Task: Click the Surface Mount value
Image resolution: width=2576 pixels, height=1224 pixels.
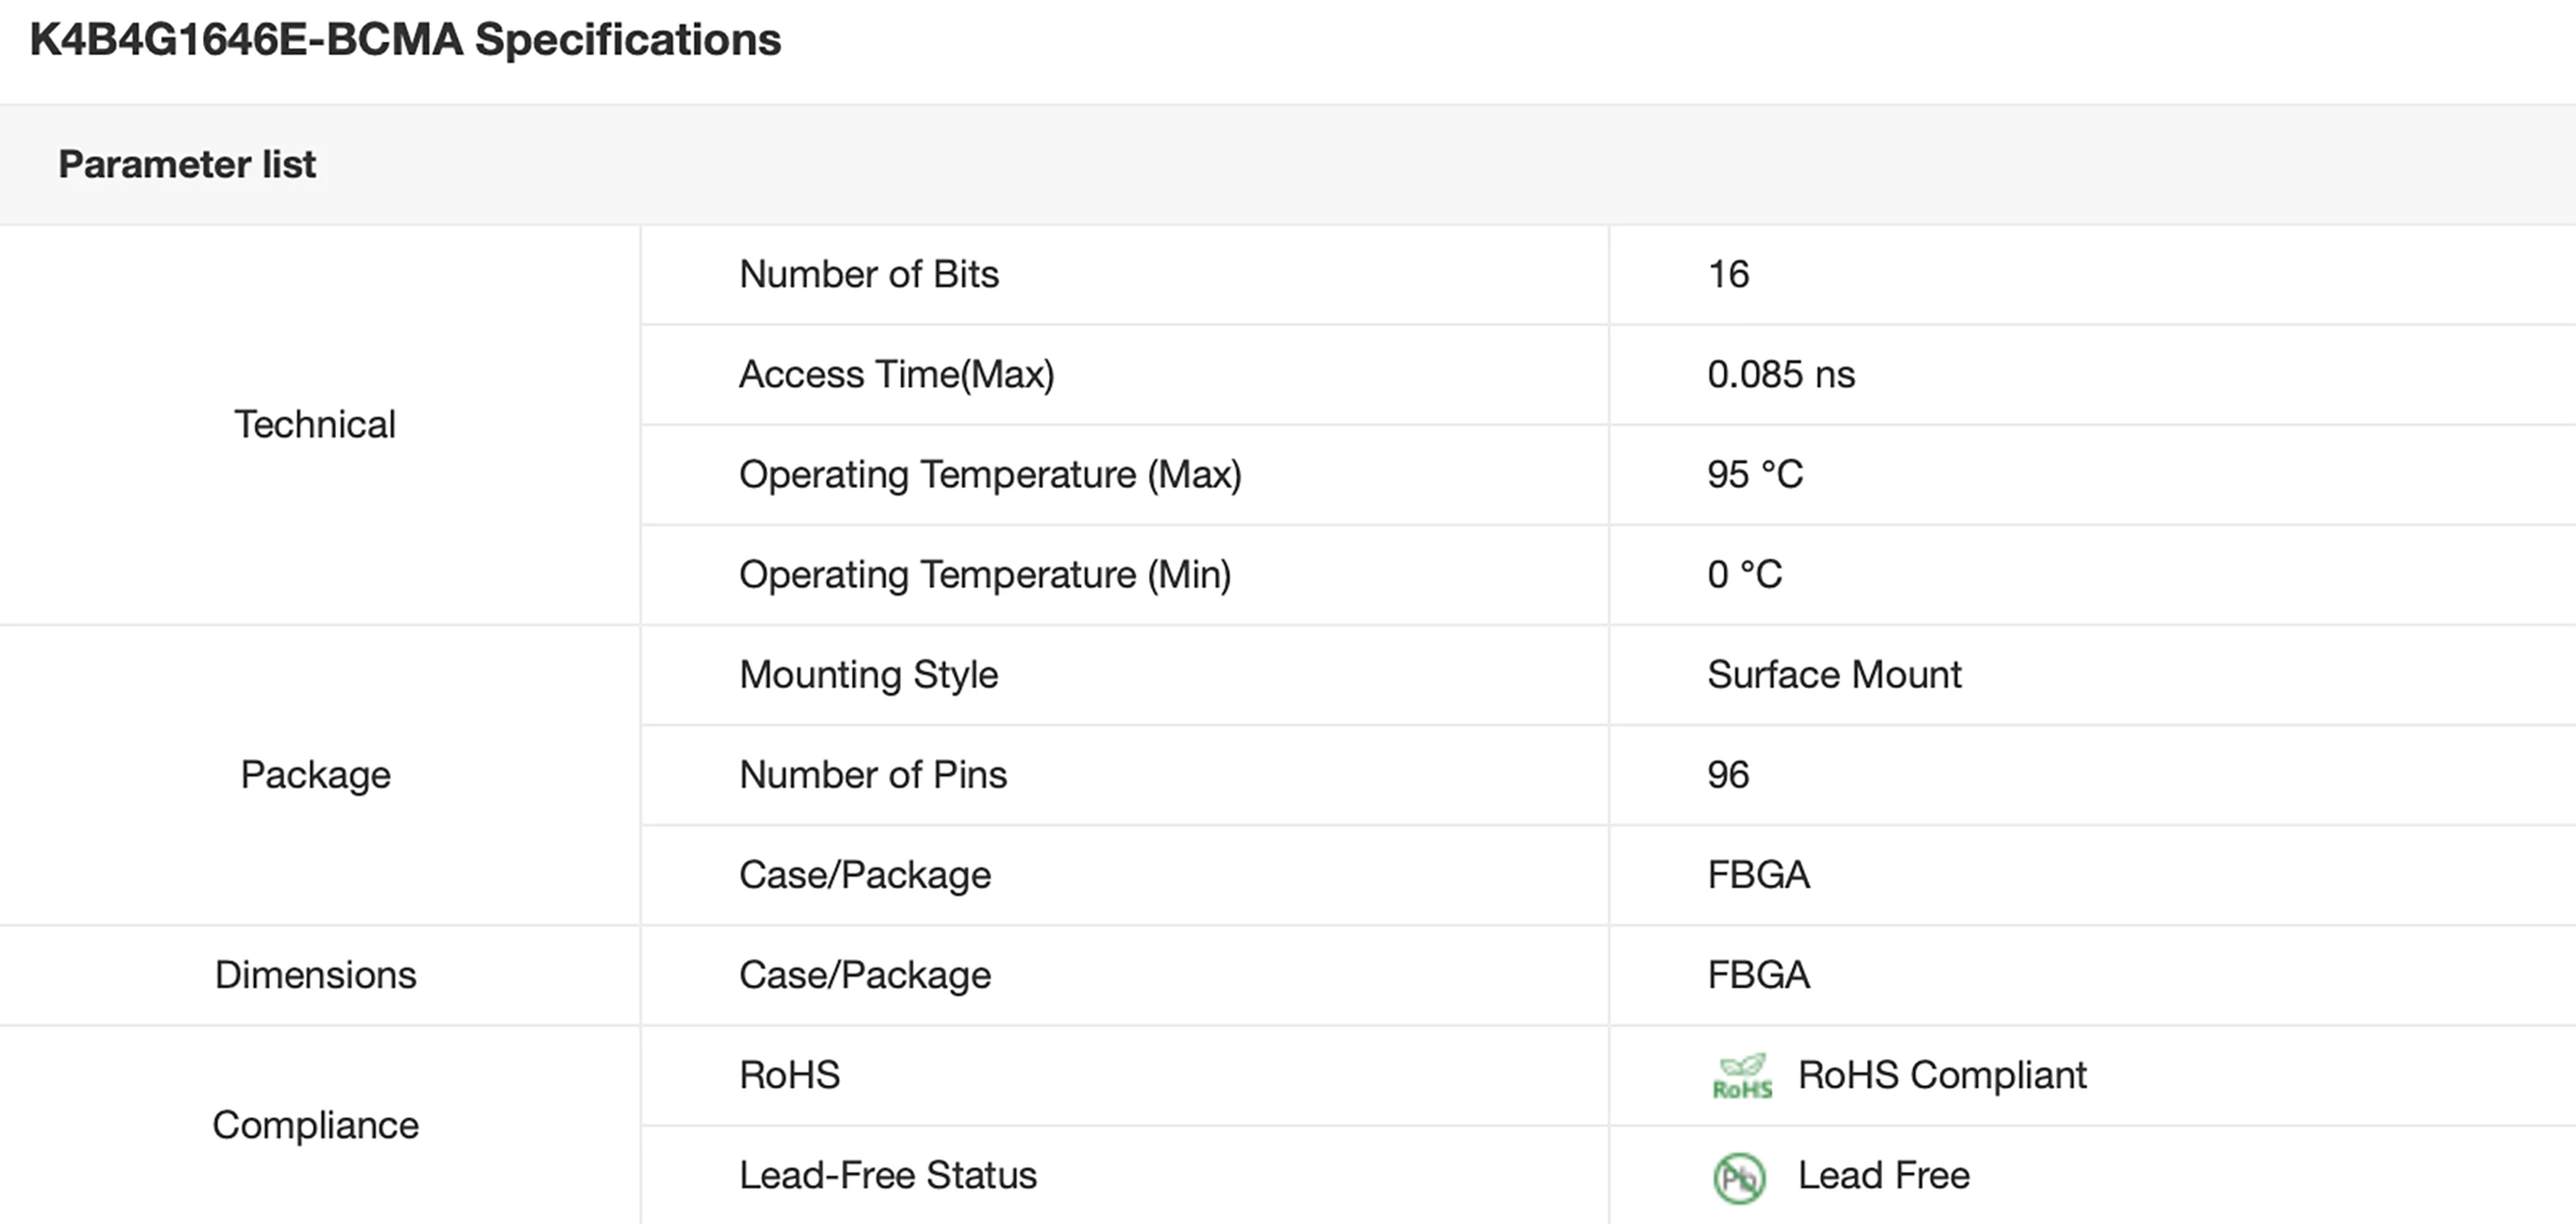Action: [x=1833, y=675]
